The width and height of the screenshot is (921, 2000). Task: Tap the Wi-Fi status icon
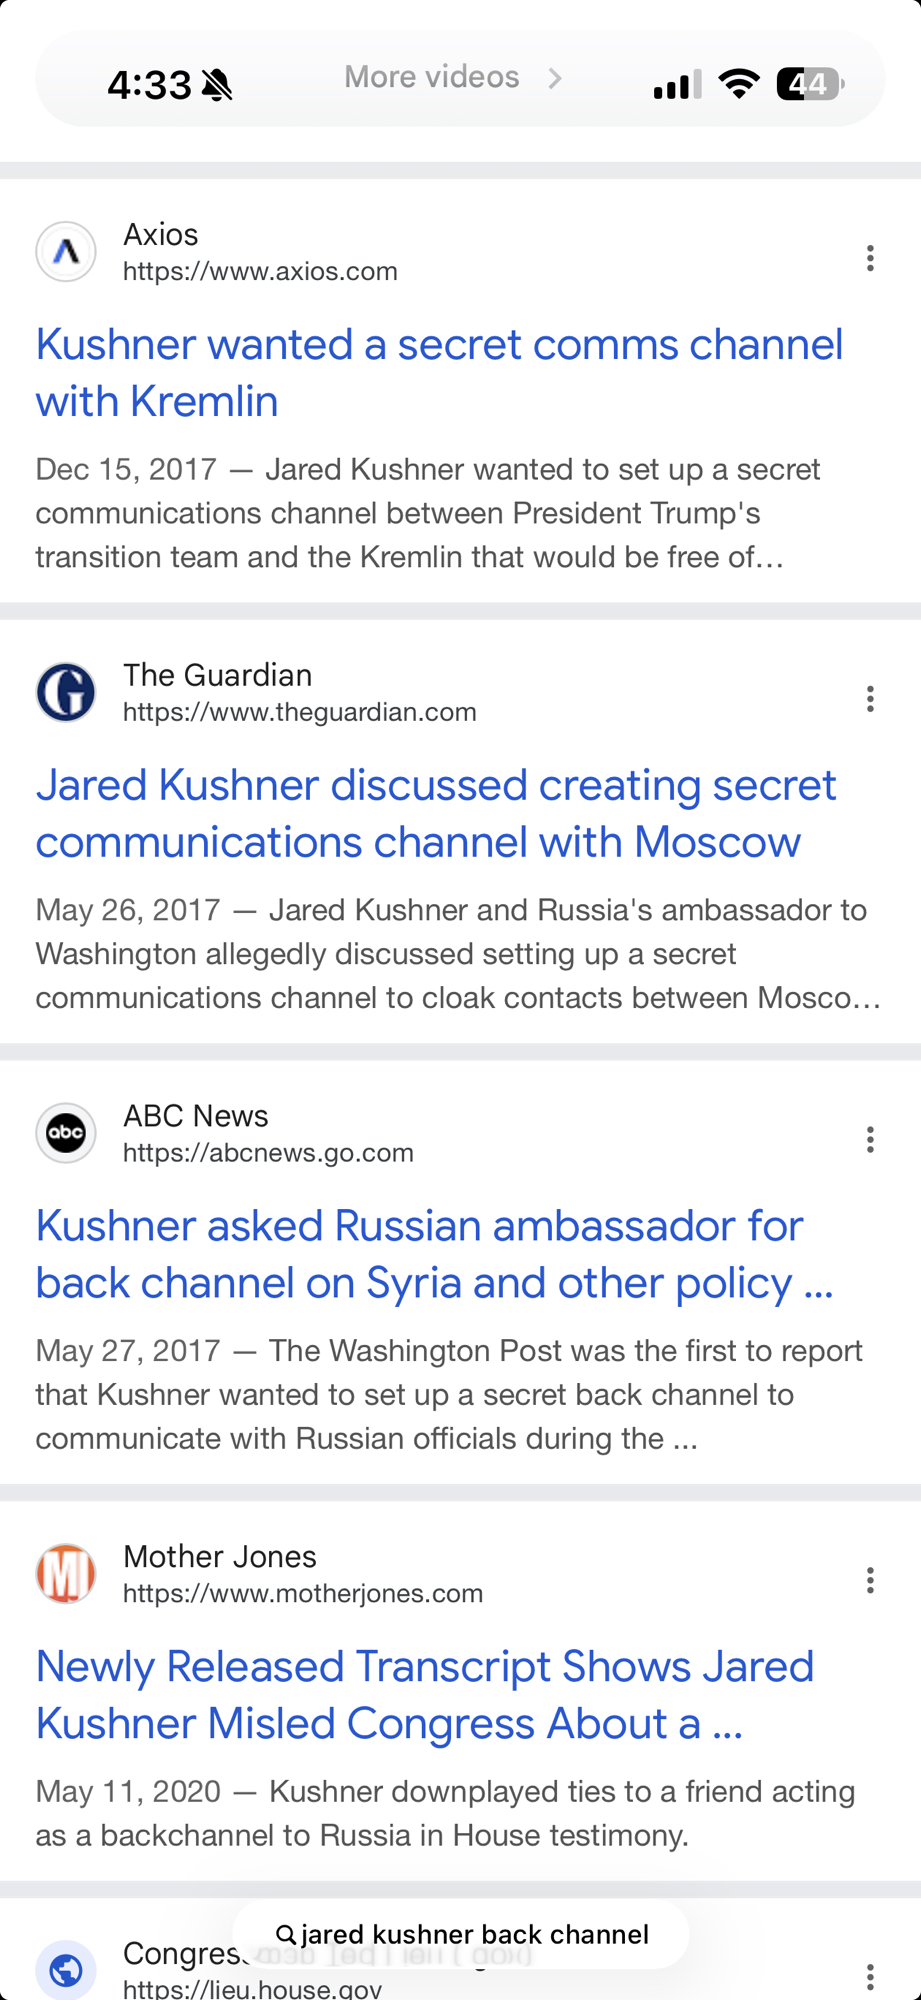click(739, 84)
